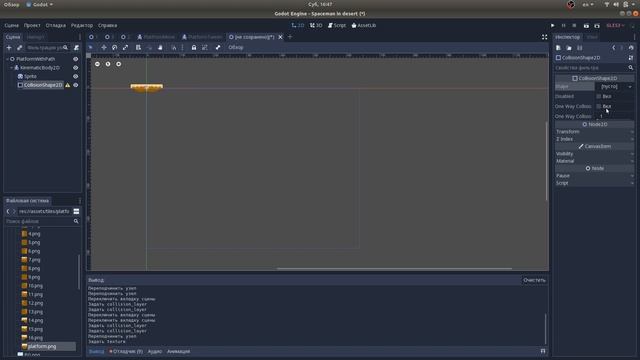
Task: Open the Отладка menu
Action: (56, 25)
